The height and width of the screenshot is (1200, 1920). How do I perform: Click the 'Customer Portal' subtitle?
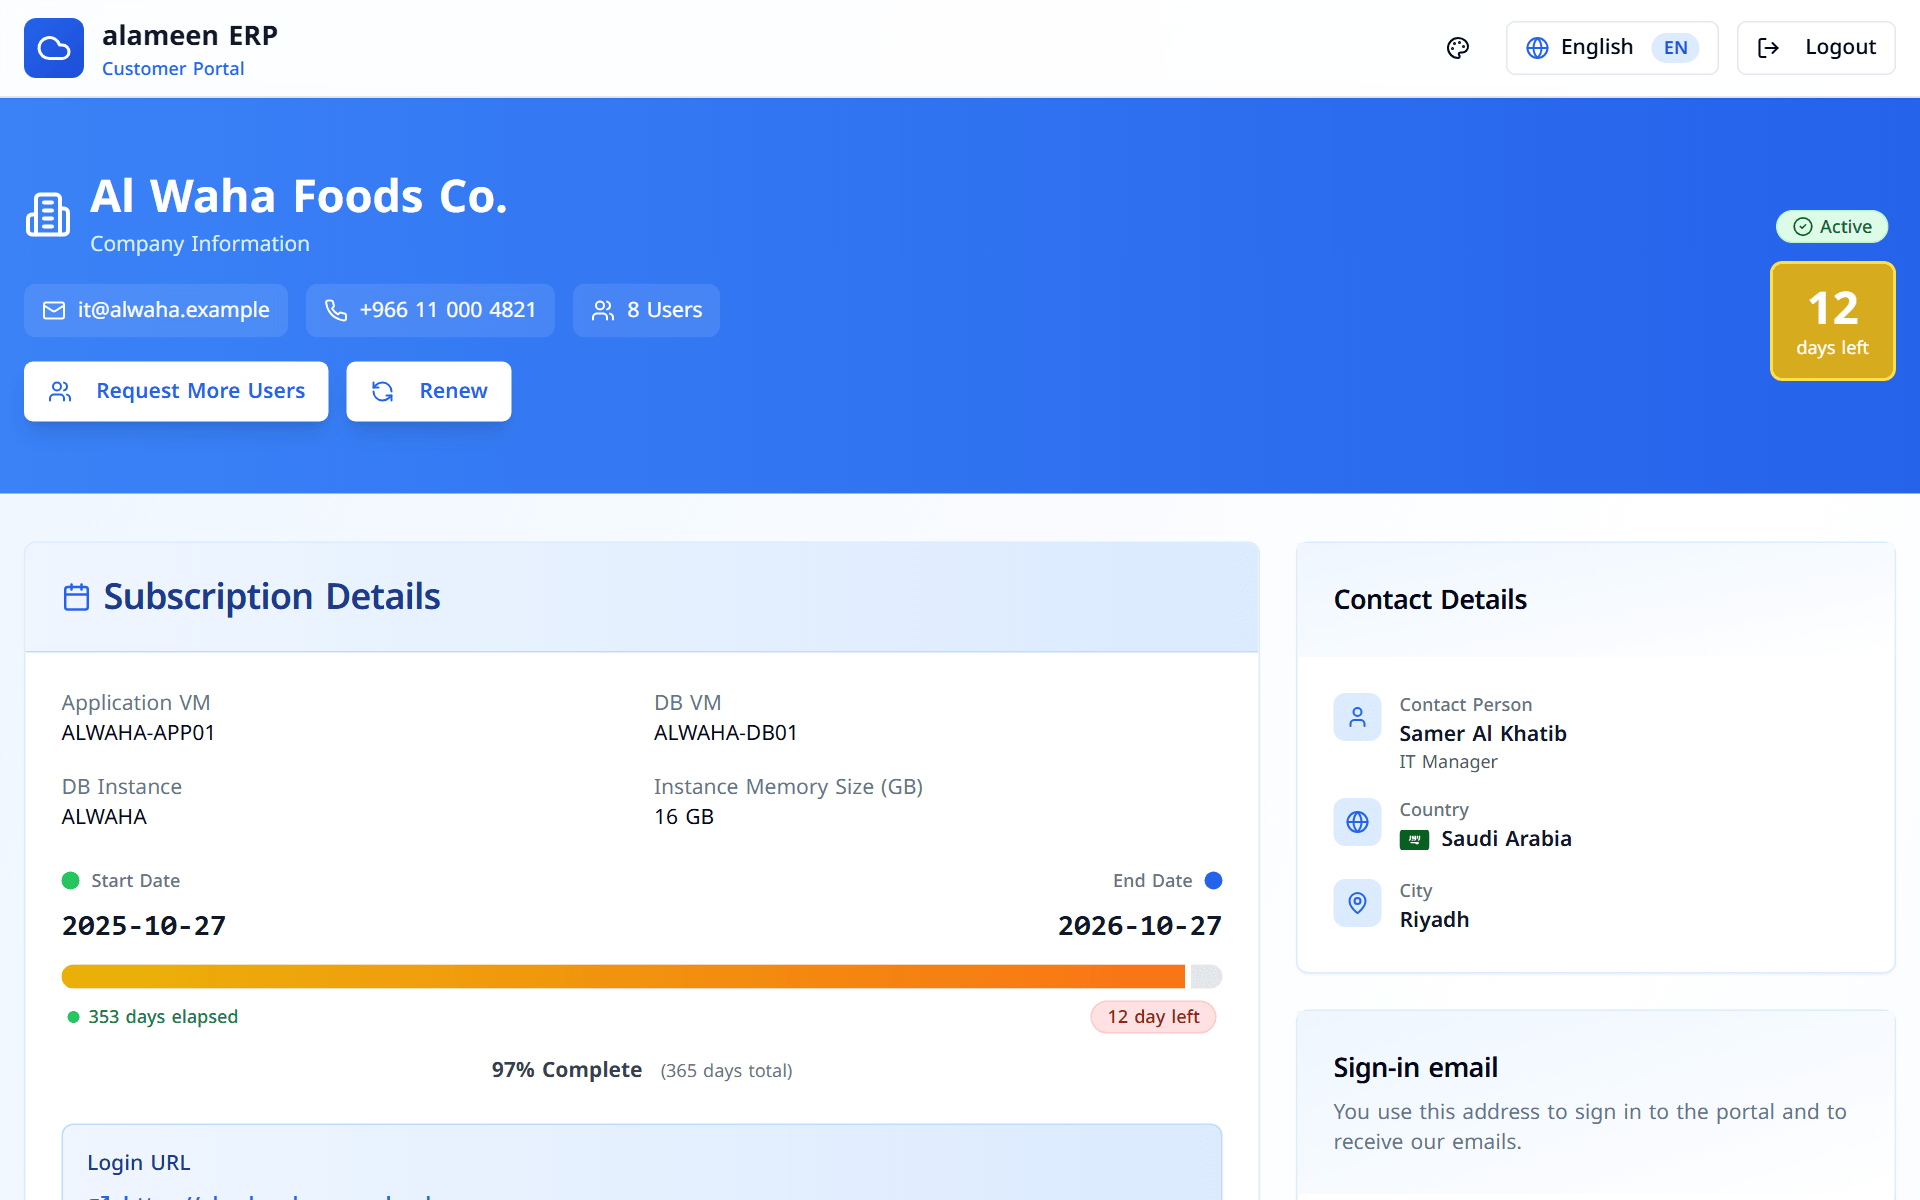click(x=173, y=69)
